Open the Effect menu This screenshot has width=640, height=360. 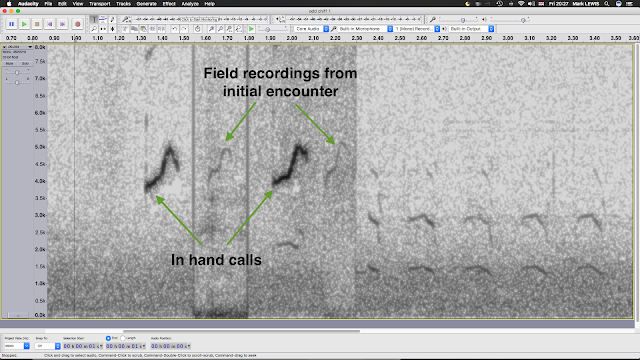pyautogui.click(x=169, y=4)
